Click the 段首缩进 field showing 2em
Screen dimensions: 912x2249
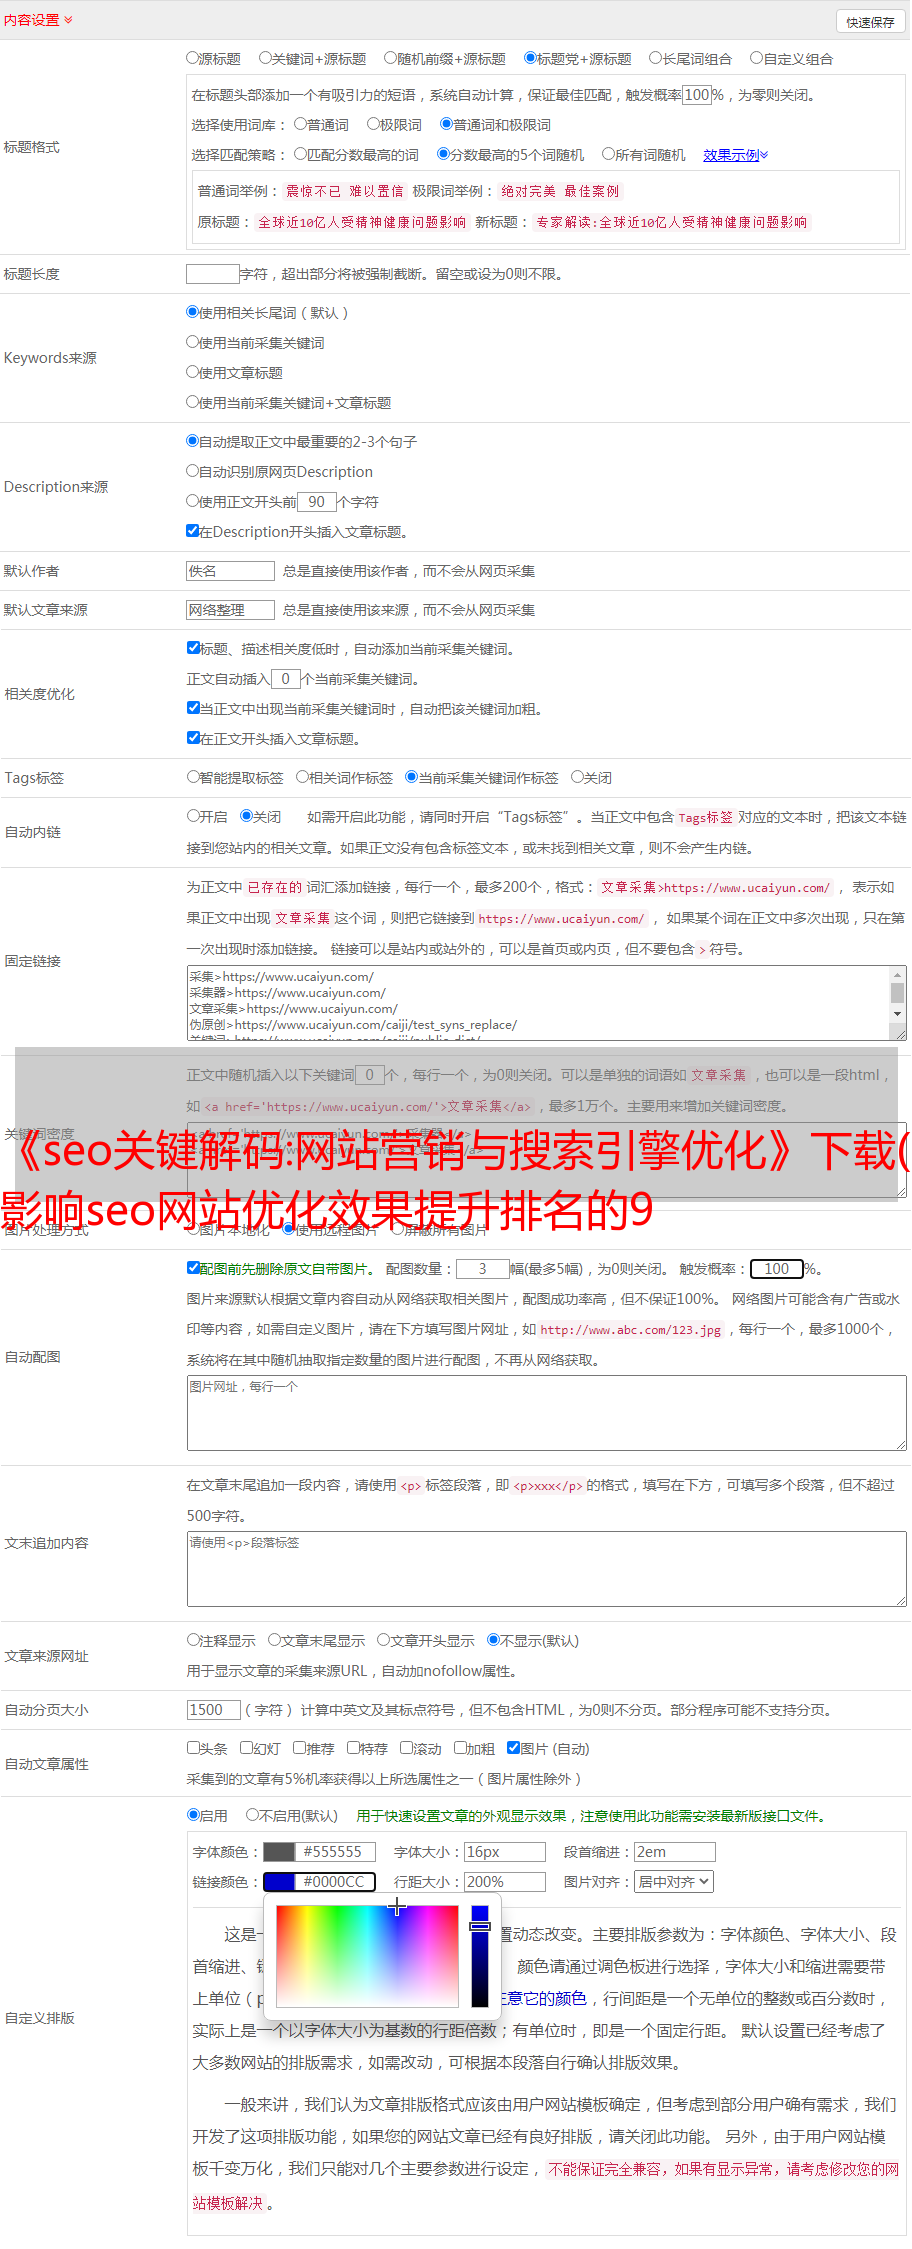[x=675, y=1852]
